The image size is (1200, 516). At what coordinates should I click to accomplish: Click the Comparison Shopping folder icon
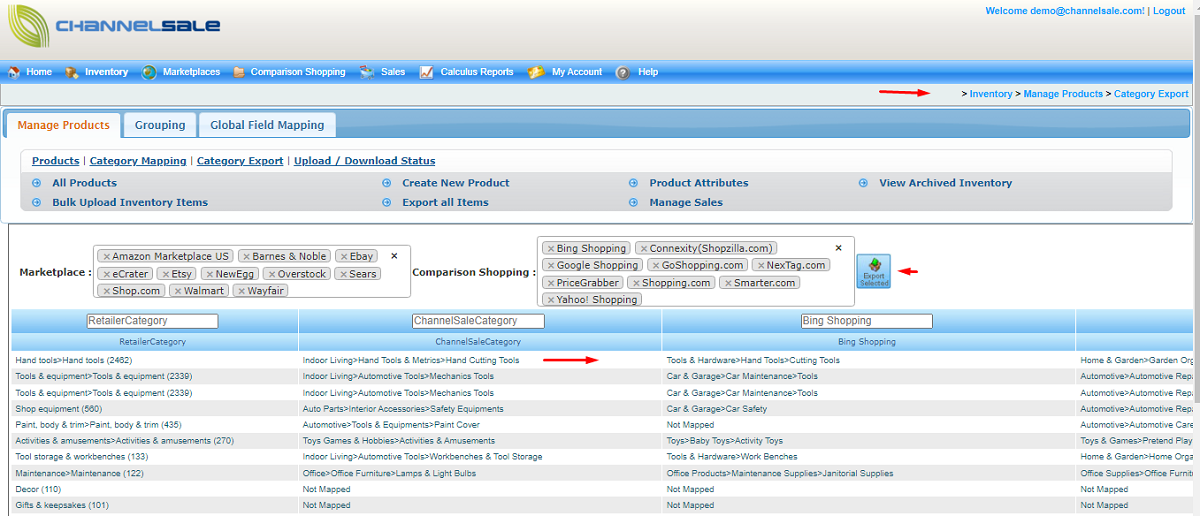239,72
